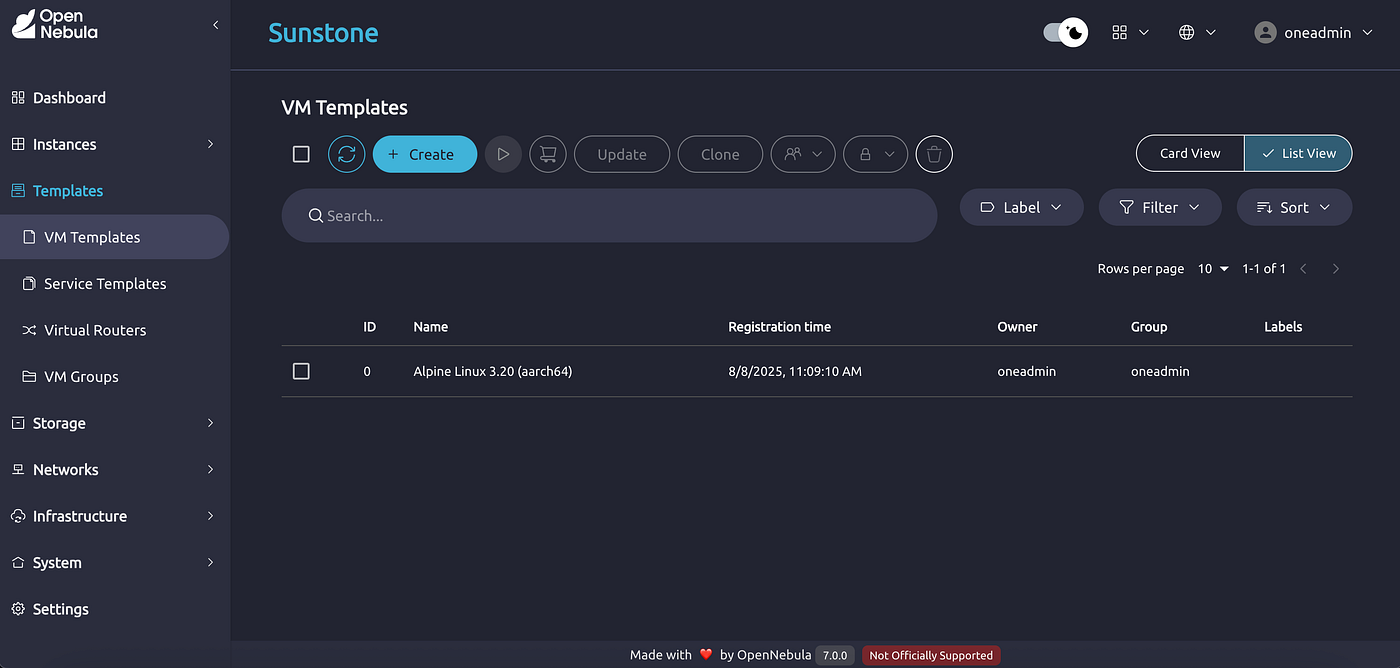1400x668 pixels.
Task: Open the oneadmin user menu
Action: [1314, 32]
